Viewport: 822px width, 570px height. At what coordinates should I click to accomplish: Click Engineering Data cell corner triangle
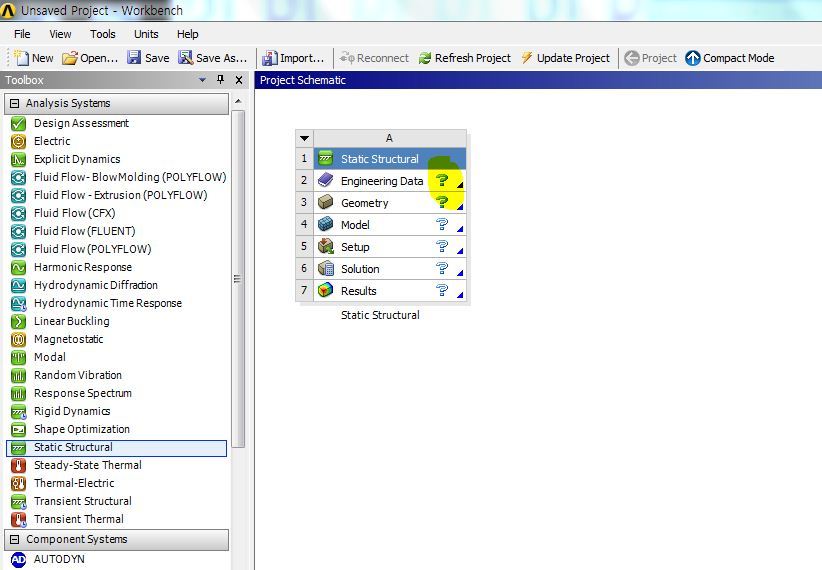460,185
